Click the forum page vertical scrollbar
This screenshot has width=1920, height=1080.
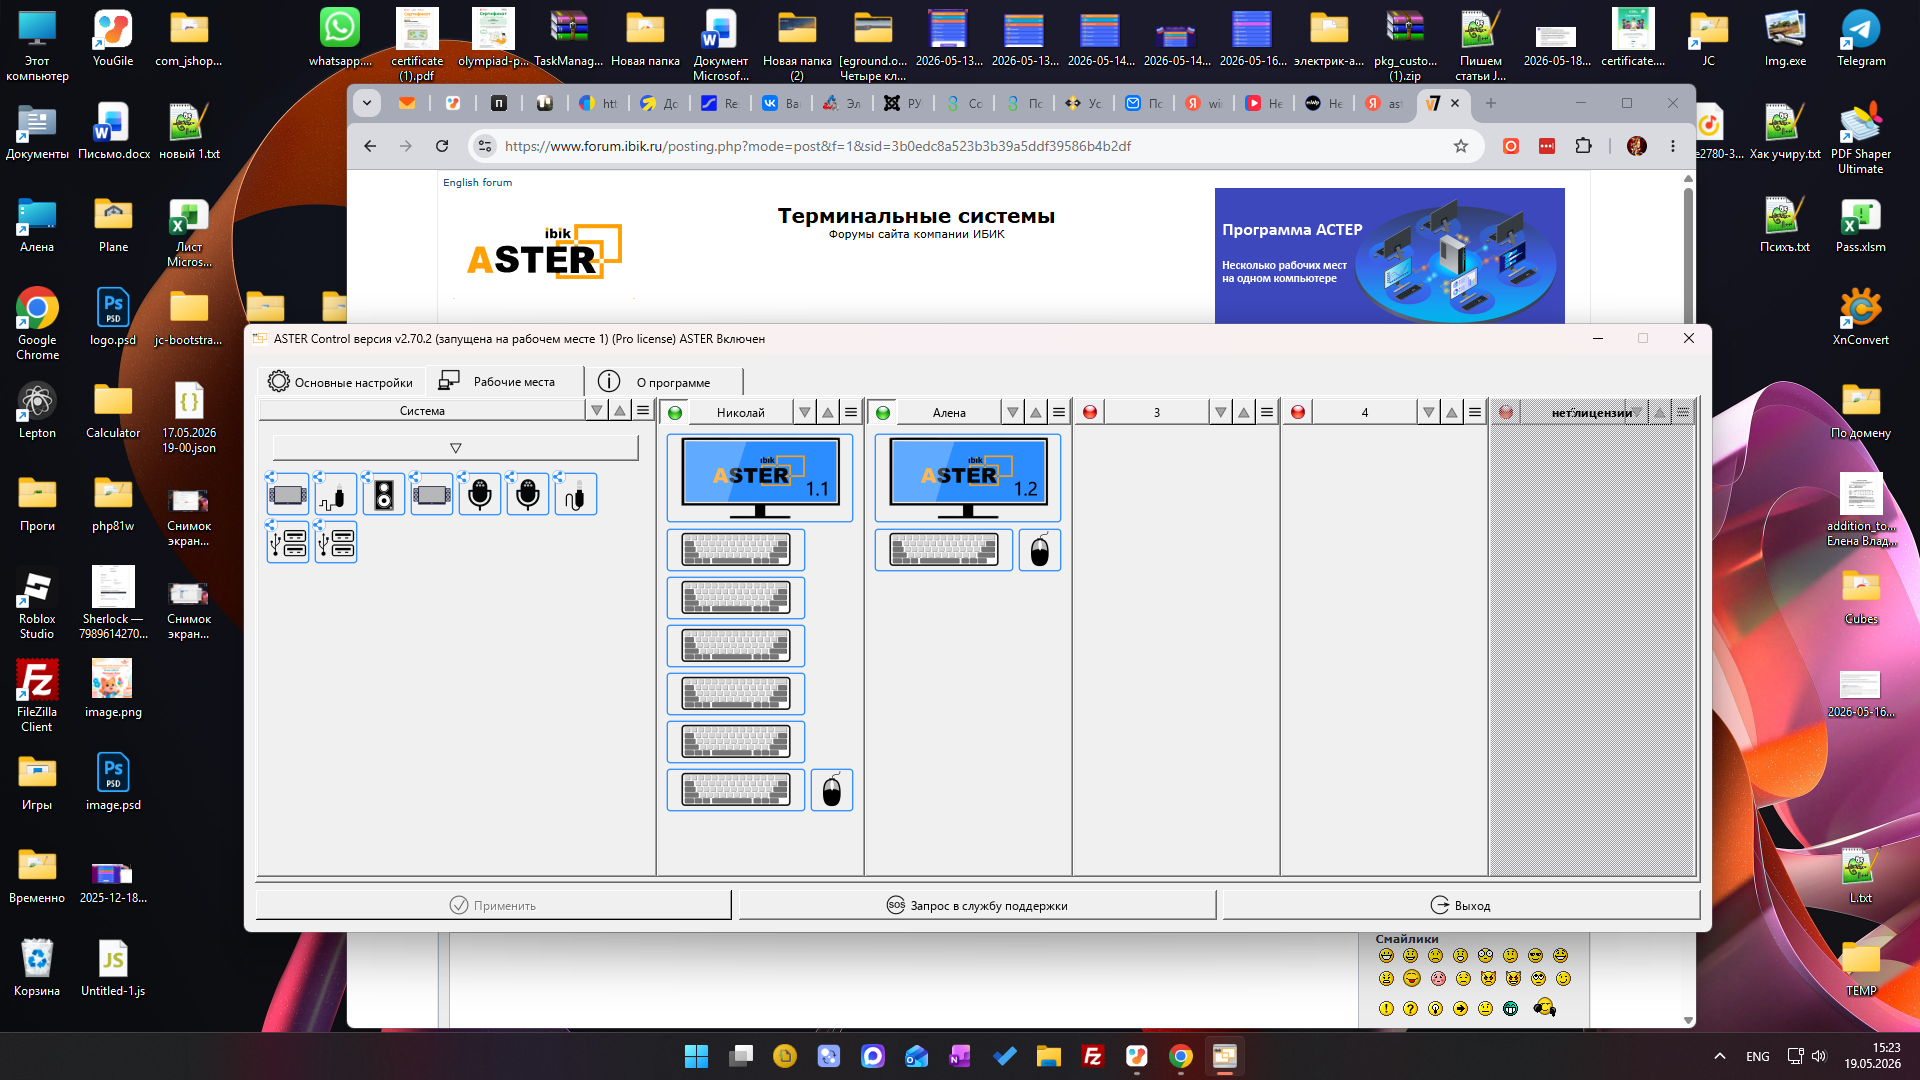pyautogui.click(x=1689, y=600)
